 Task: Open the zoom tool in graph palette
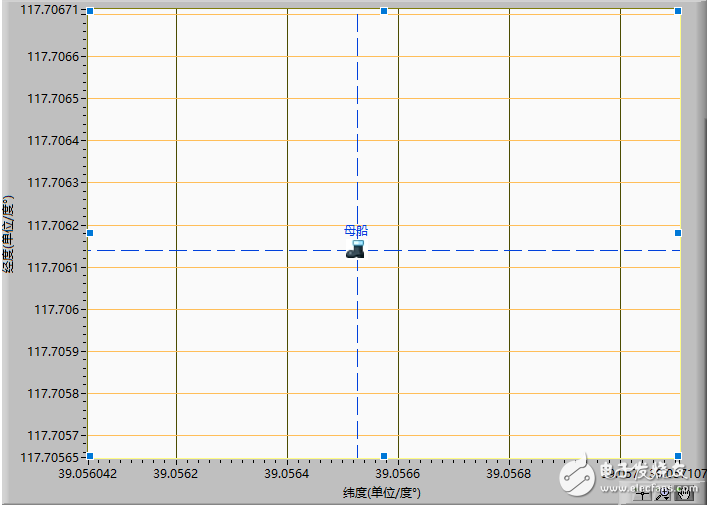click(662, 494)
